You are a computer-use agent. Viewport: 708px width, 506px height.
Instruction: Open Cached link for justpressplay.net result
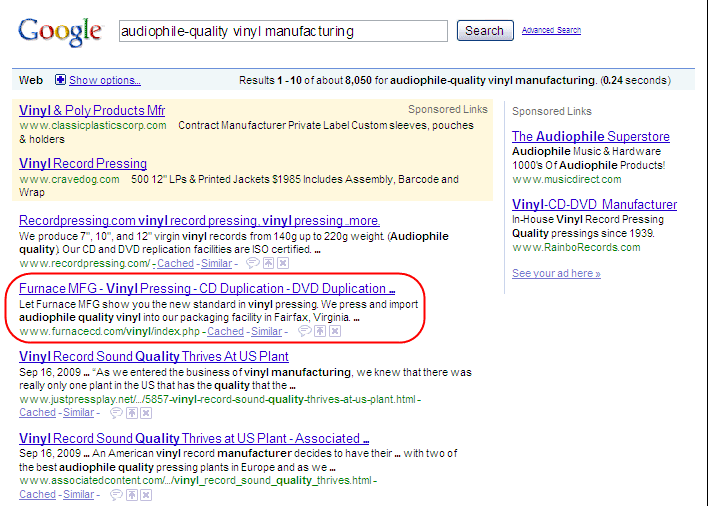tap(37, 413)
